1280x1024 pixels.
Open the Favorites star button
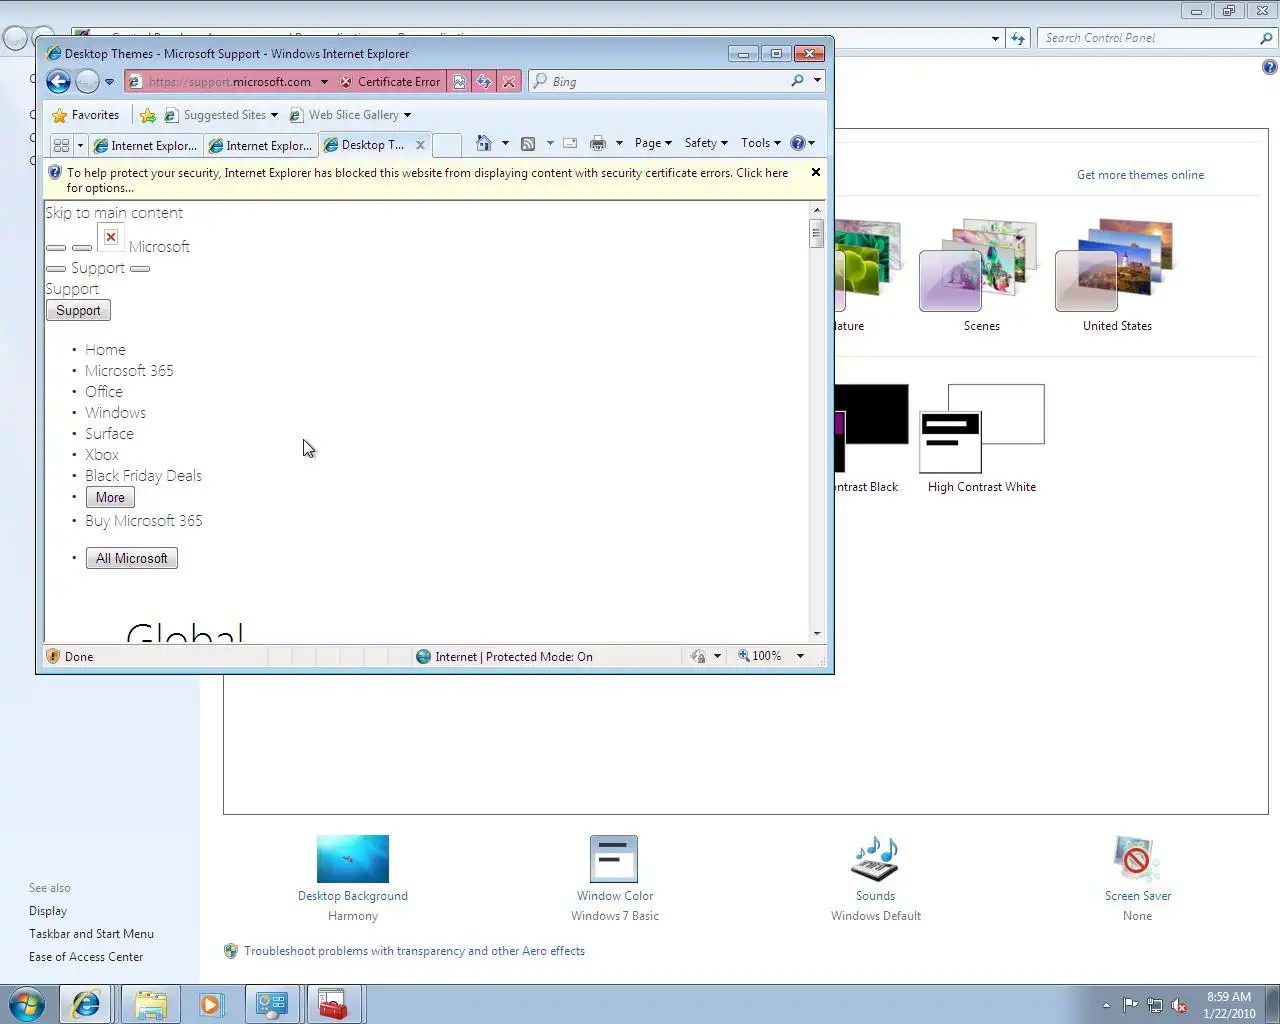(85, 115)
